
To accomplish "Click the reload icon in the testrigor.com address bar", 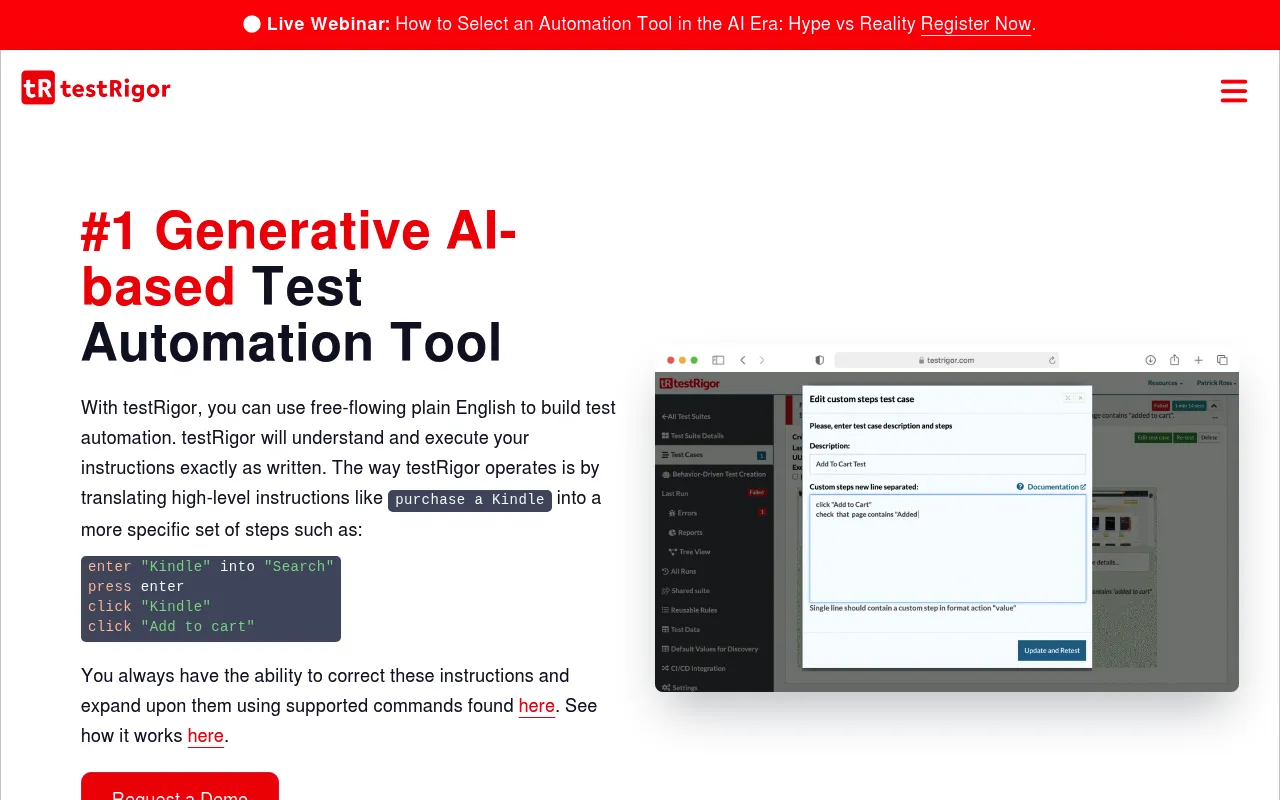I will tap(1052, 360).
